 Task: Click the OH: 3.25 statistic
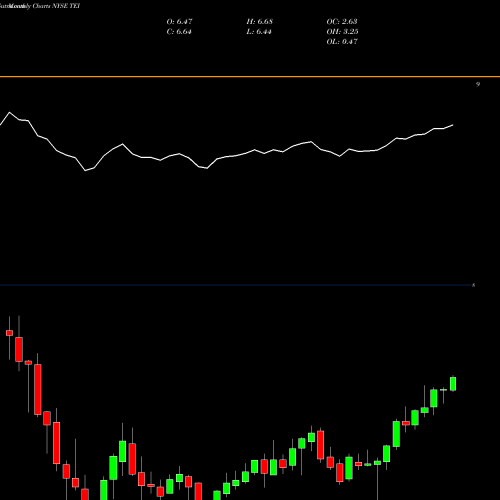(342, 32)
